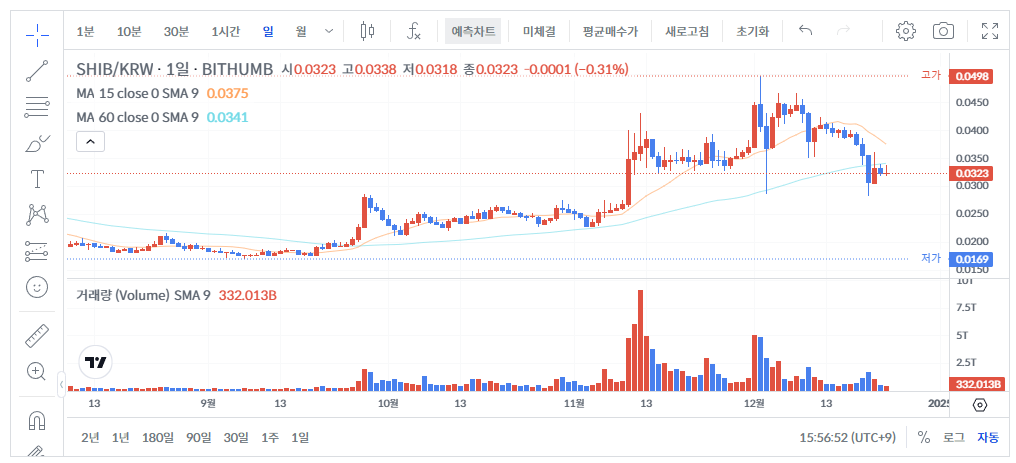Set date range to 90일
Image resolution: width=1016 pixels, height=463 pixels.
[199, 438]
